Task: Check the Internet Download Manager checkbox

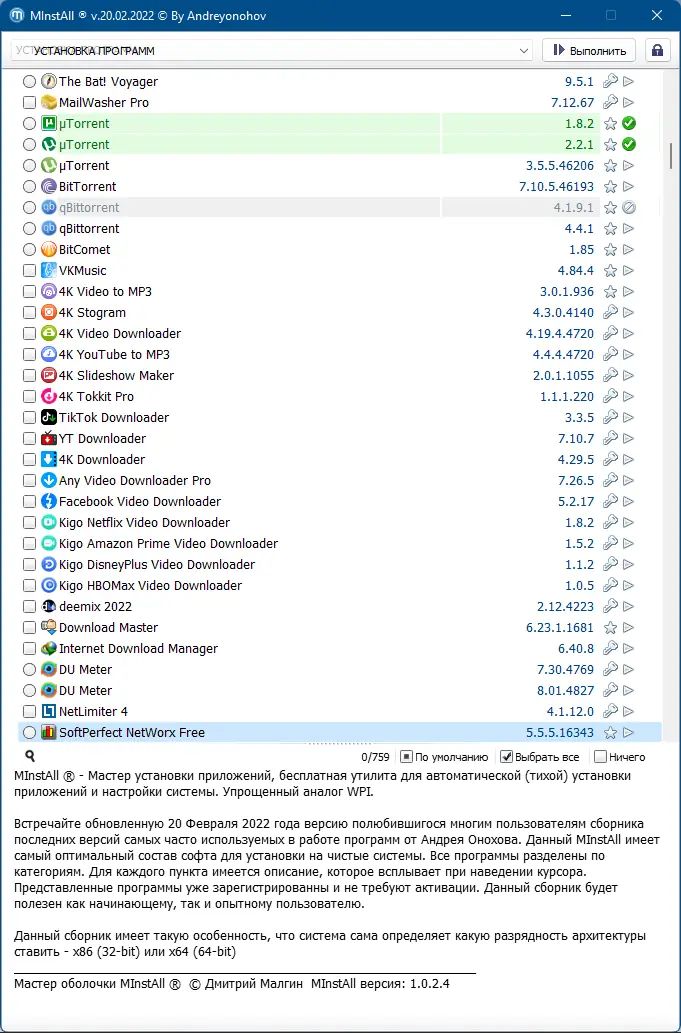Action: point(29,649)
